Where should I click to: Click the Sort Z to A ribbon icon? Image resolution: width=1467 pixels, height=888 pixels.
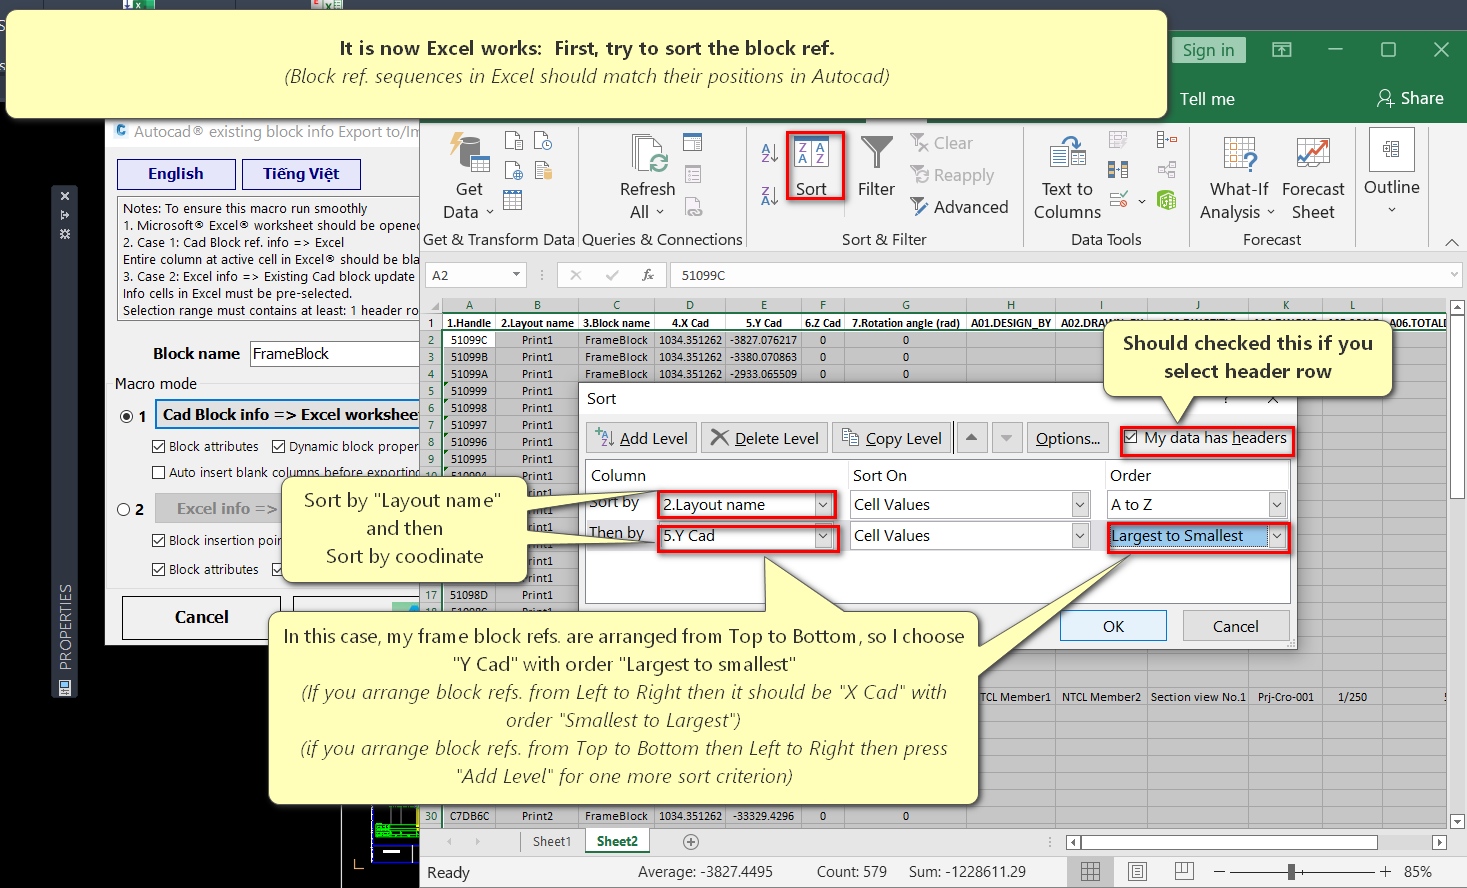pyautogui.click(x=769, y=195)
